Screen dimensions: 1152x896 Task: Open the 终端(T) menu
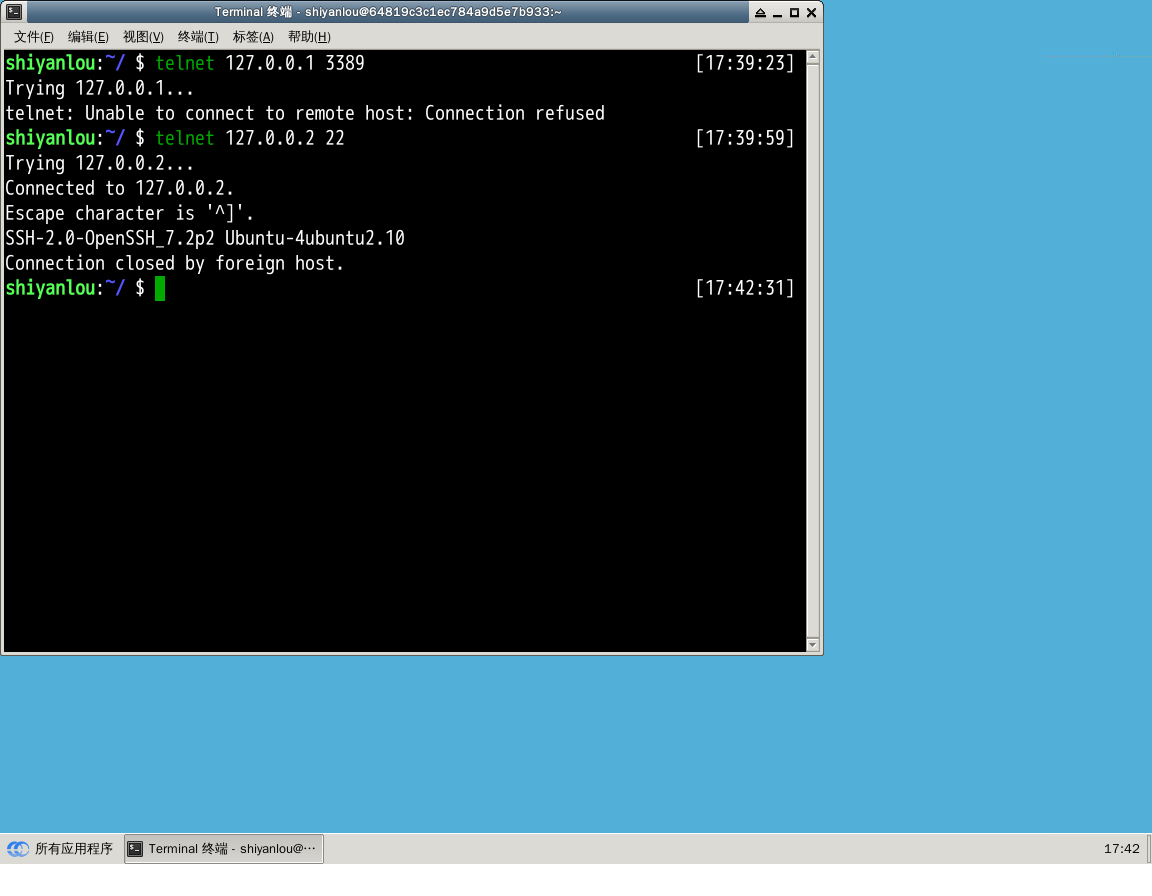198,37
